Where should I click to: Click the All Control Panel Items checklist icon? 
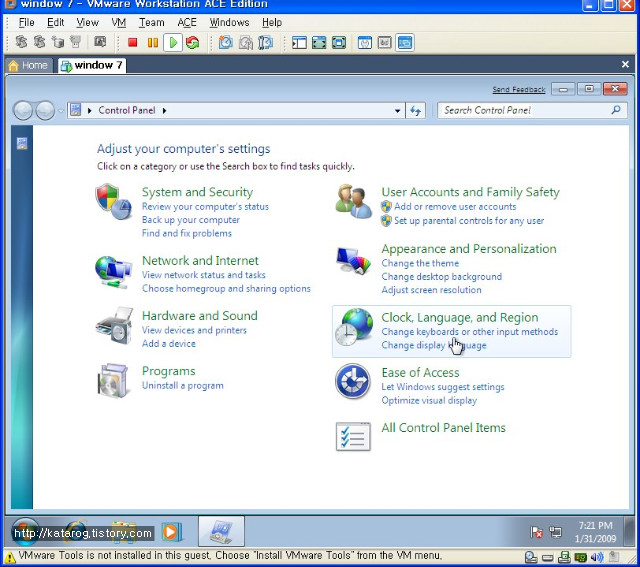tap(353, 436)
